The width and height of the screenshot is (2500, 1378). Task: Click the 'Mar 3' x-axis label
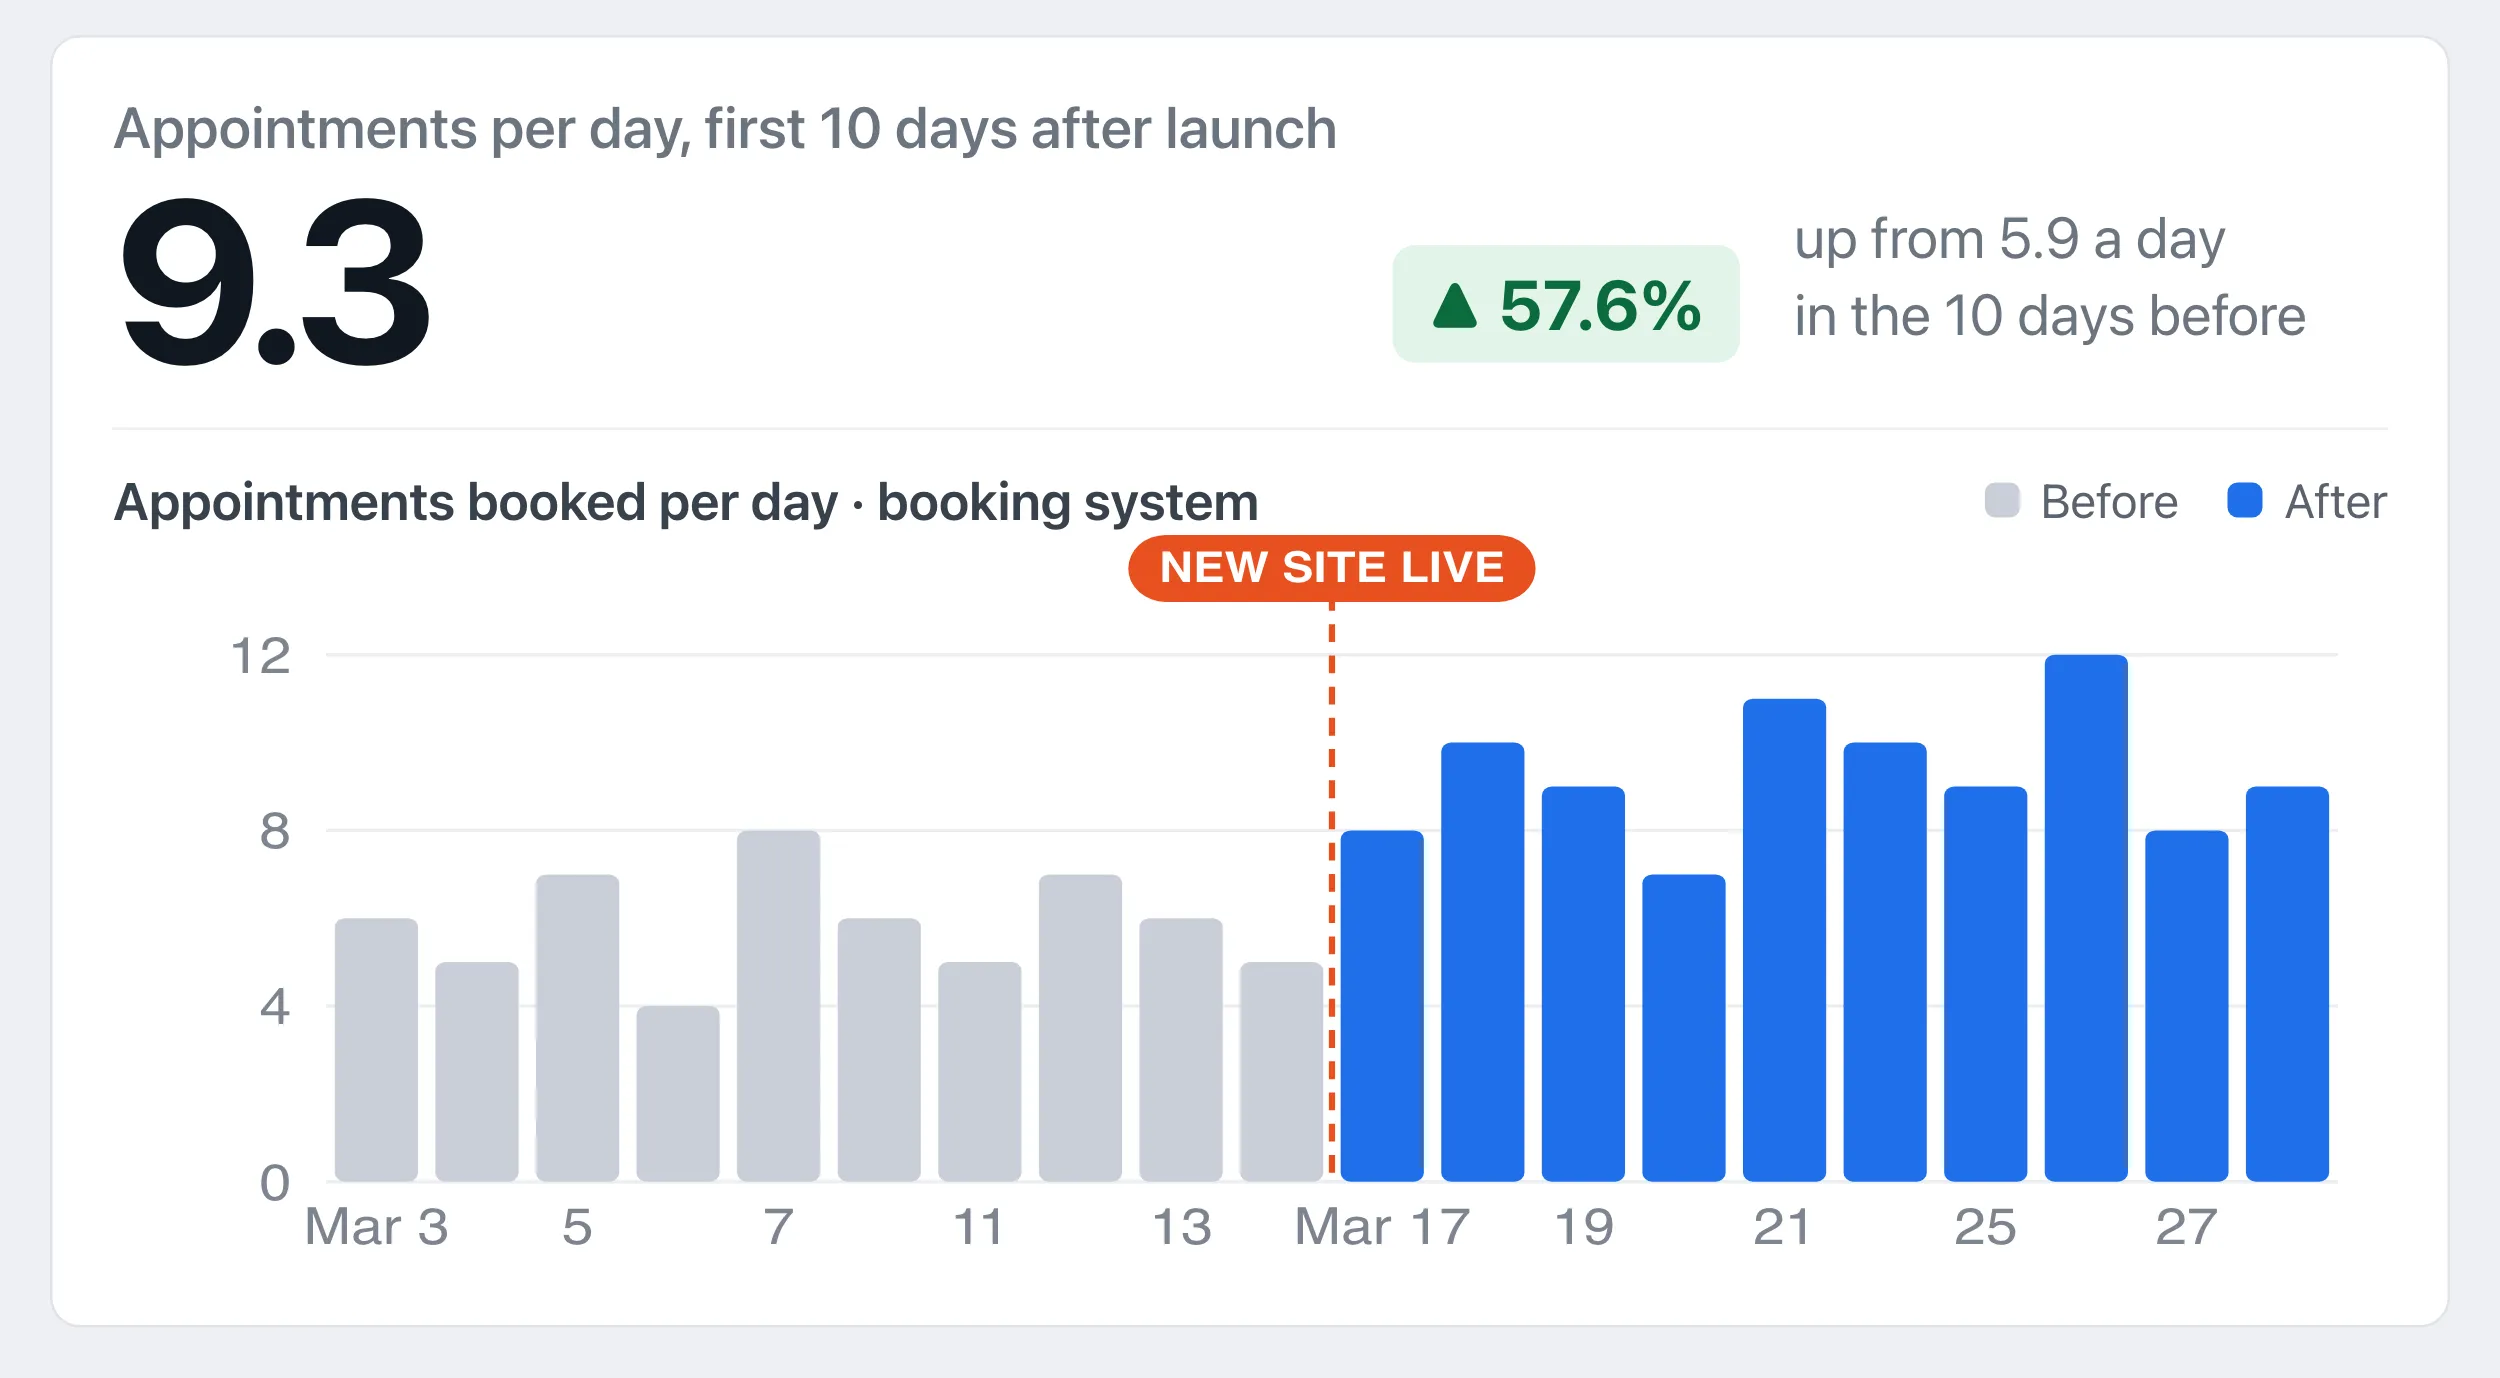[376, 1227]
